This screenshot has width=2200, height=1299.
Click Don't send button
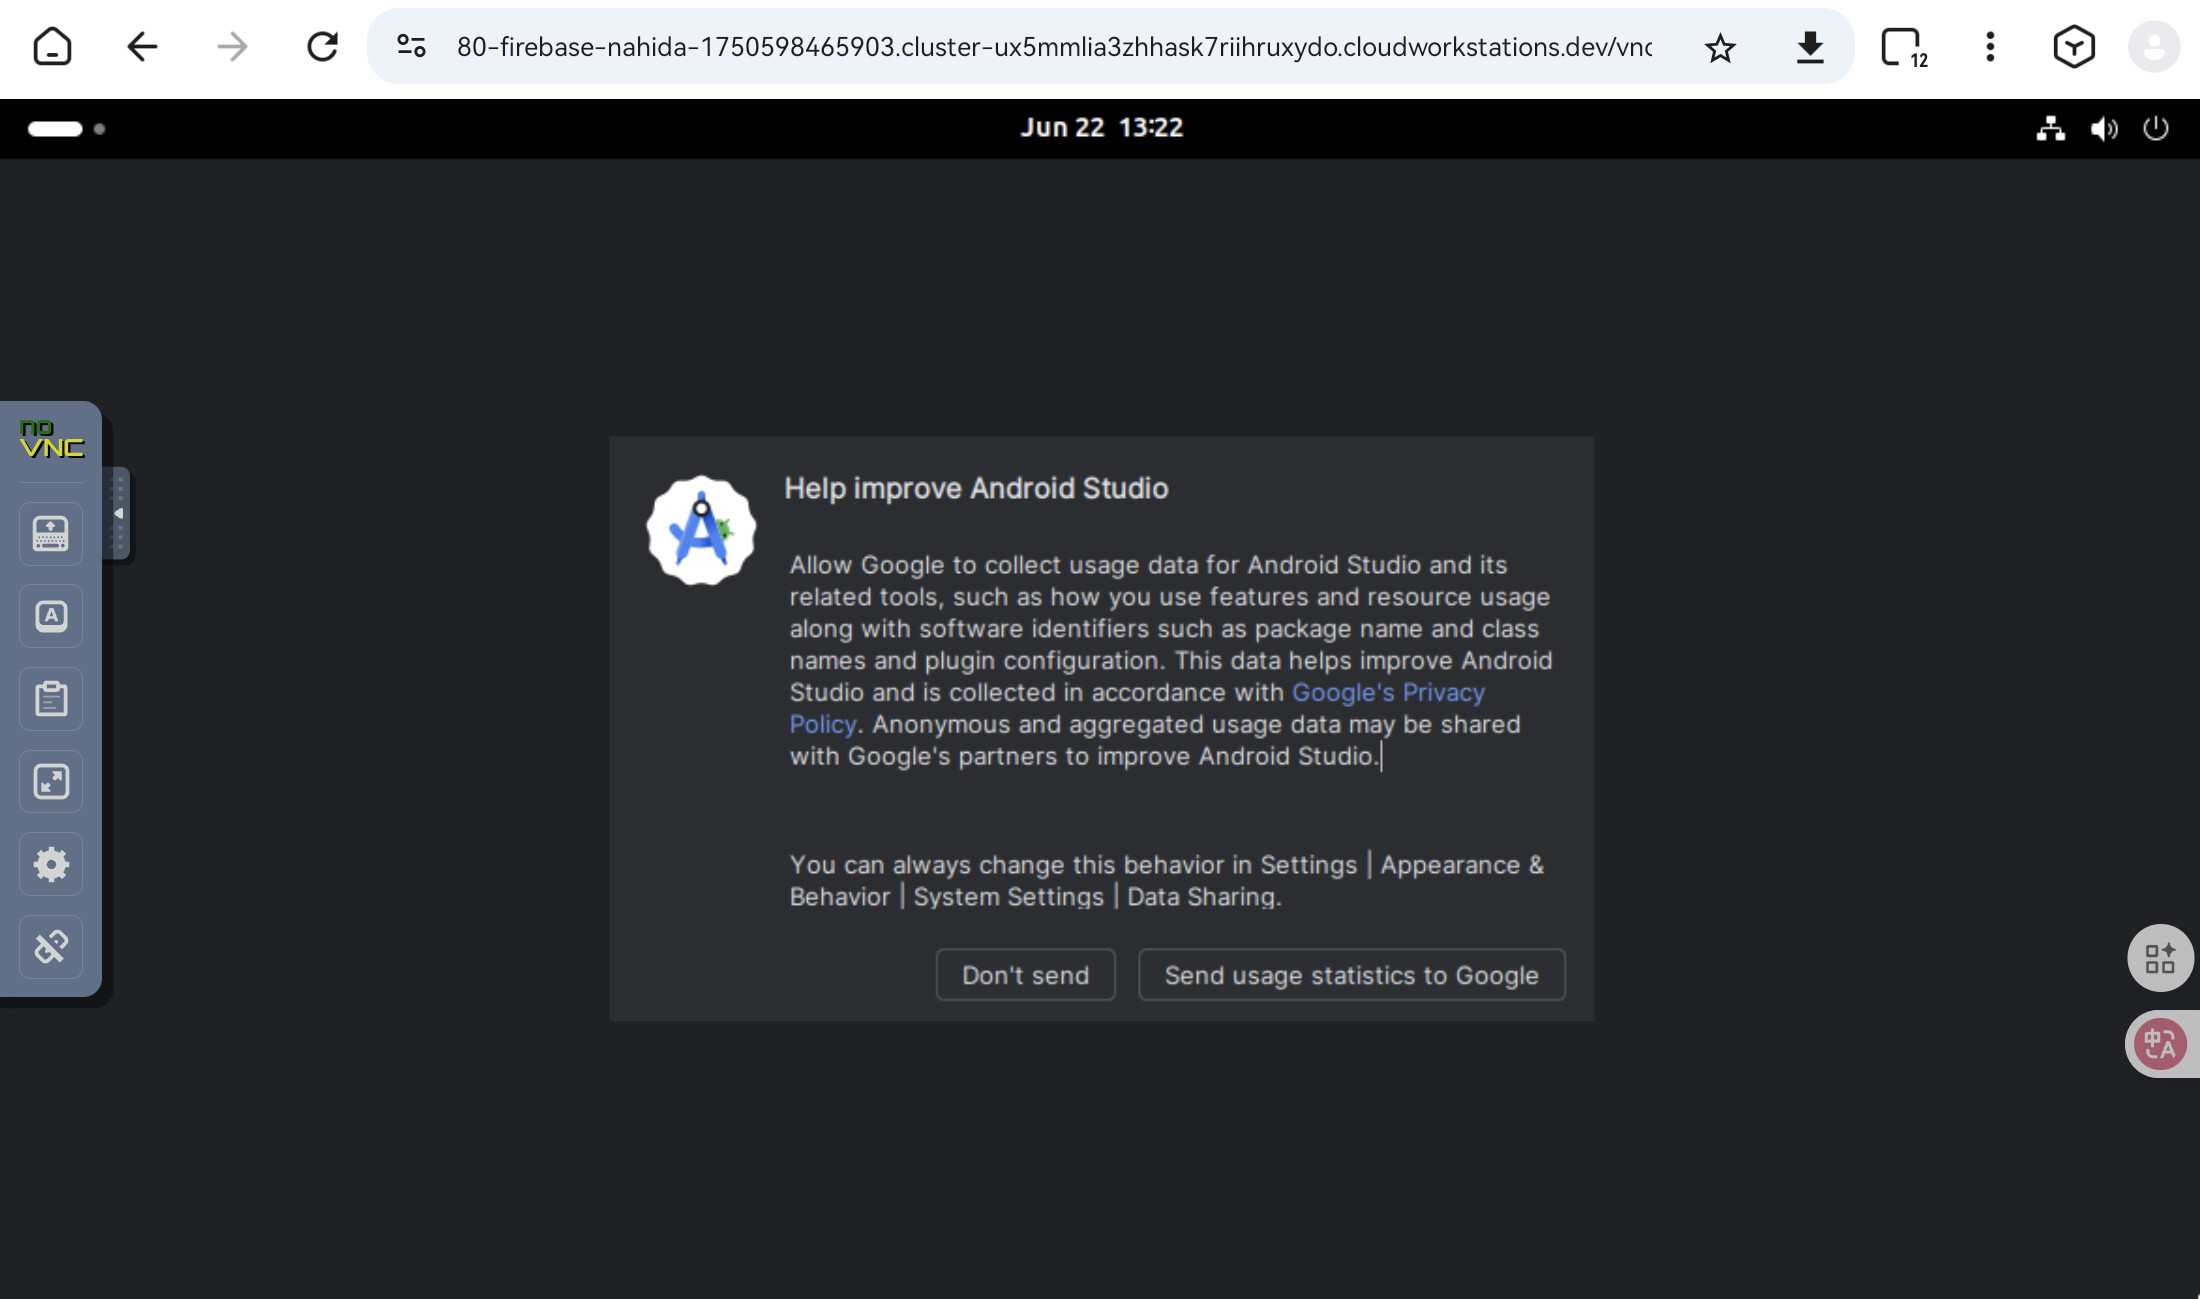[x=1025, y=975]
